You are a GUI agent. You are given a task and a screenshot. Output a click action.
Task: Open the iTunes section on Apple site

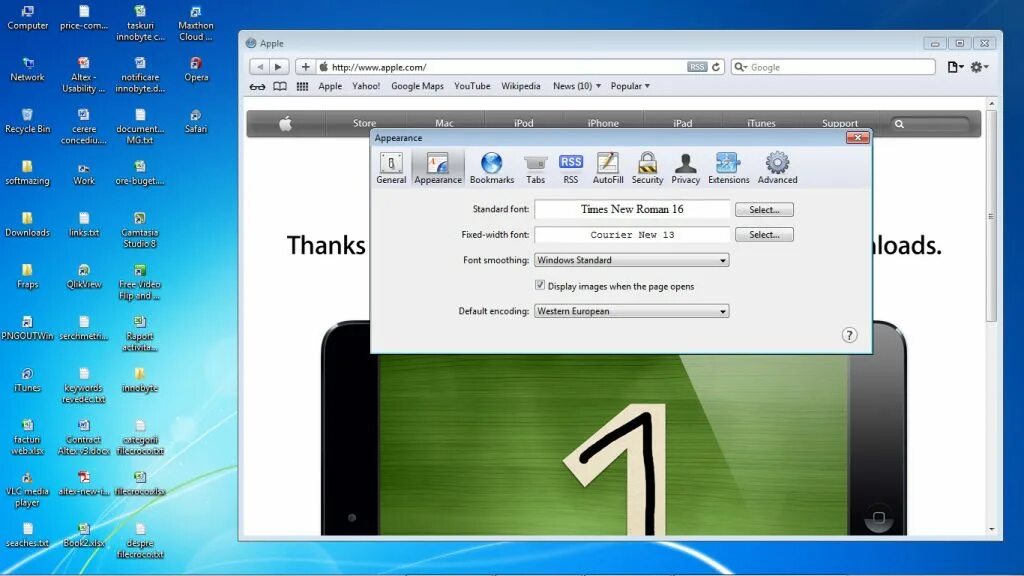[x=761, y=123]
